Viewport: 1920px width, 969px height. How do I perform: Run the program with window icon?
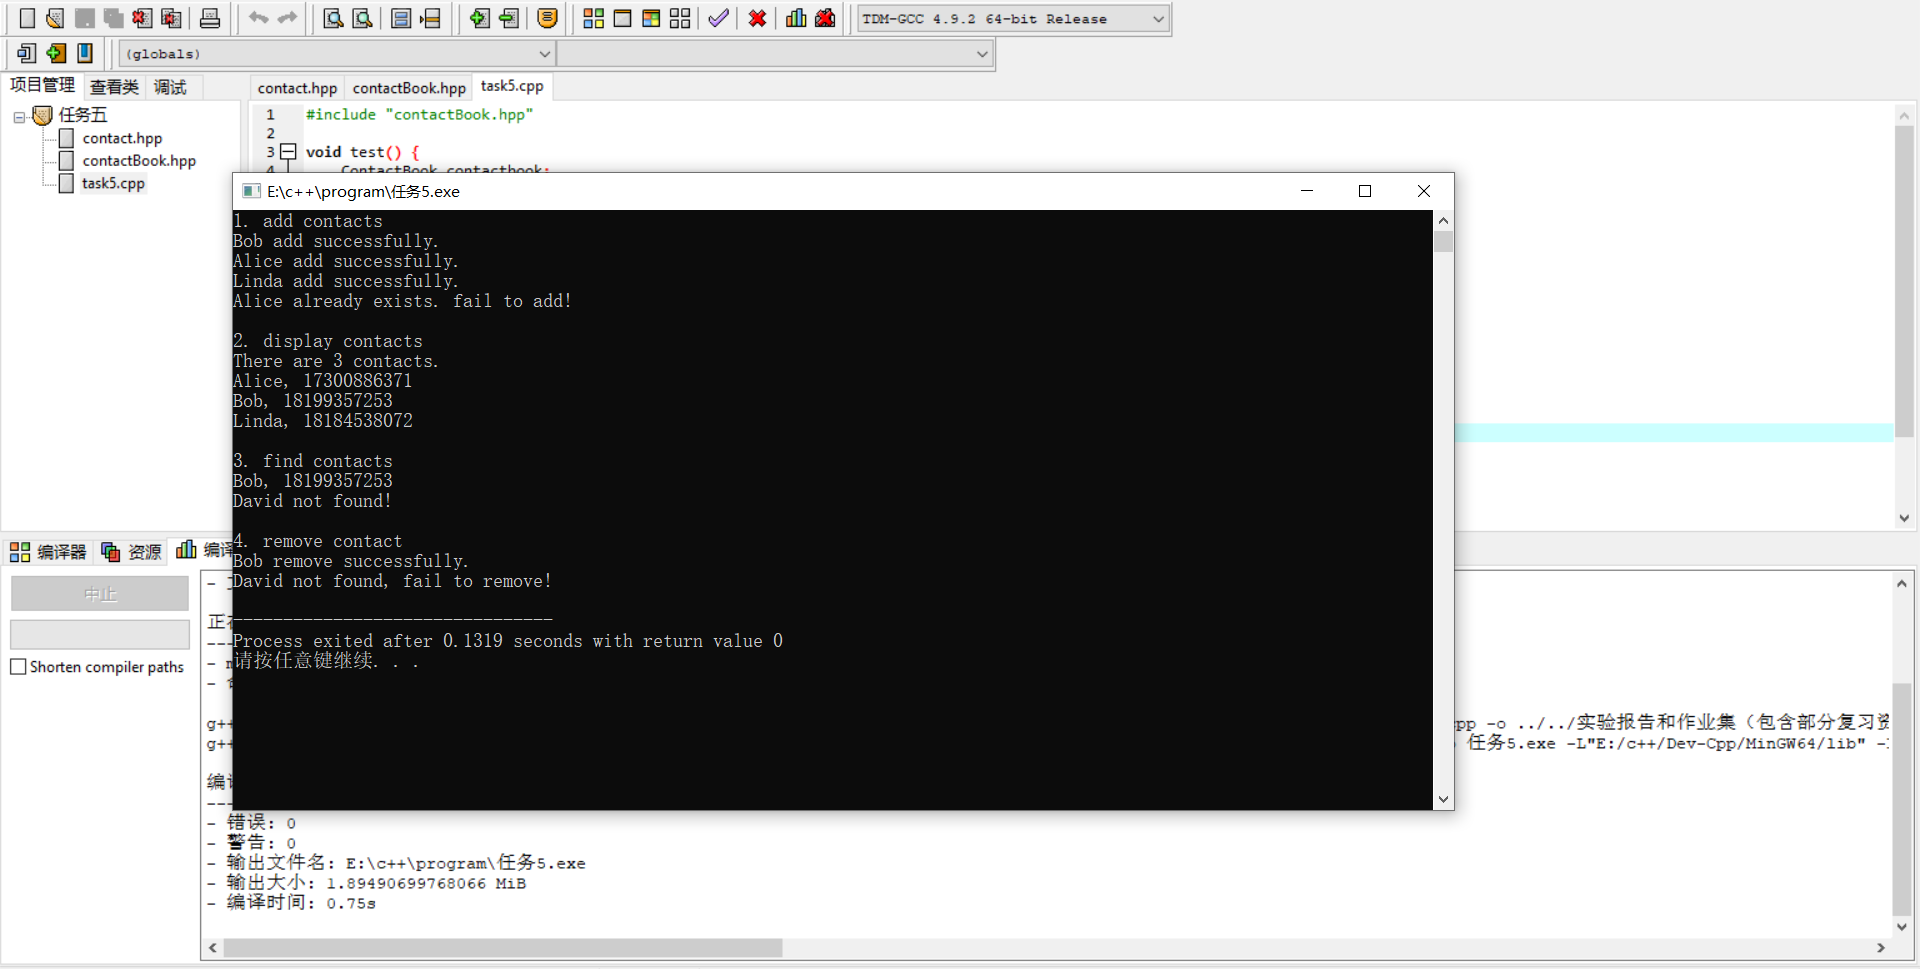[x=622, y=18]
